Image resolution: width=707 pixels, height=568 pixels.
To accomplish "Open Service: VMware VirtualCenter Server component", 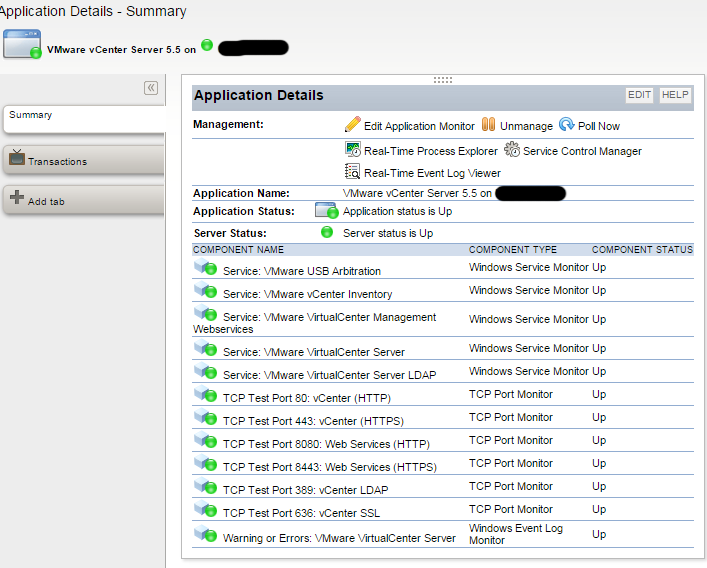I will 314,352.
